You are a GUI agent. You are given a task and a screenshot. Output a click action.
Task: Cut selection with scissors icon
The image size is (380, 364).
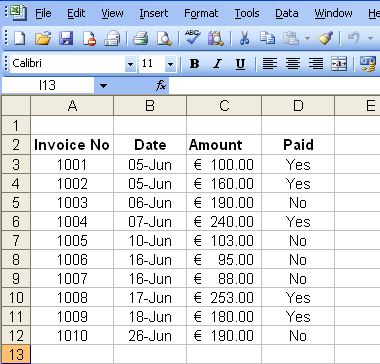tap(244, 39)
